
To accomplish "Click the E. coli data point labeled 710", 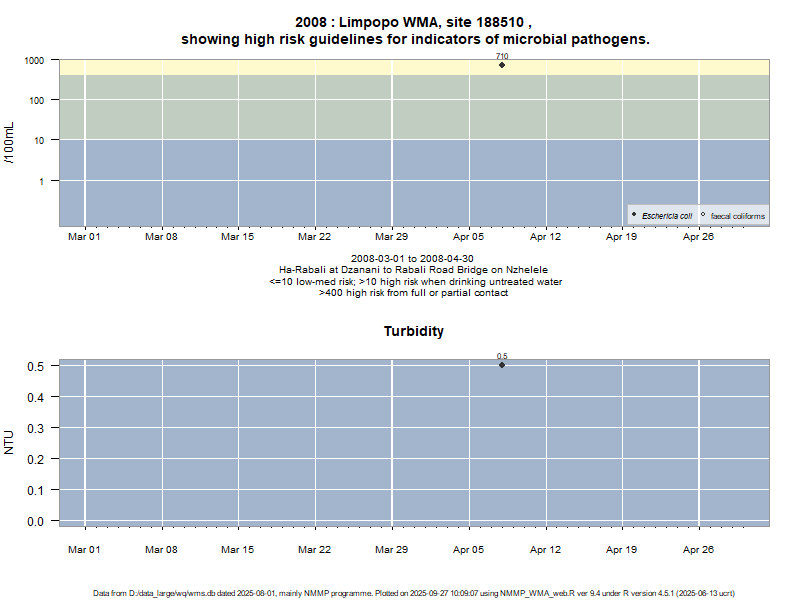I will (502, 65).
